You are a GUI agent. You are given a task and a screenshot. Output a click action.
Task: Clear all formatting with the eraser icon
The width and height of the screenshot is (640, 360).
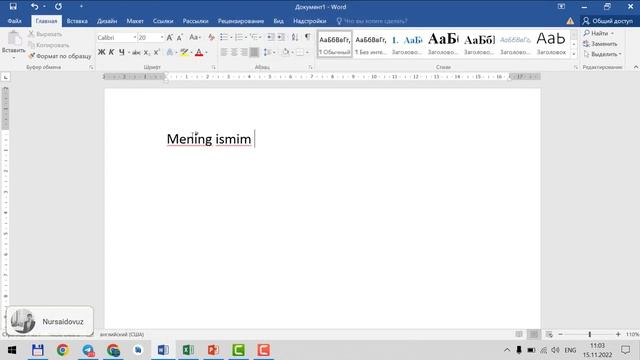tap(211, 37)
